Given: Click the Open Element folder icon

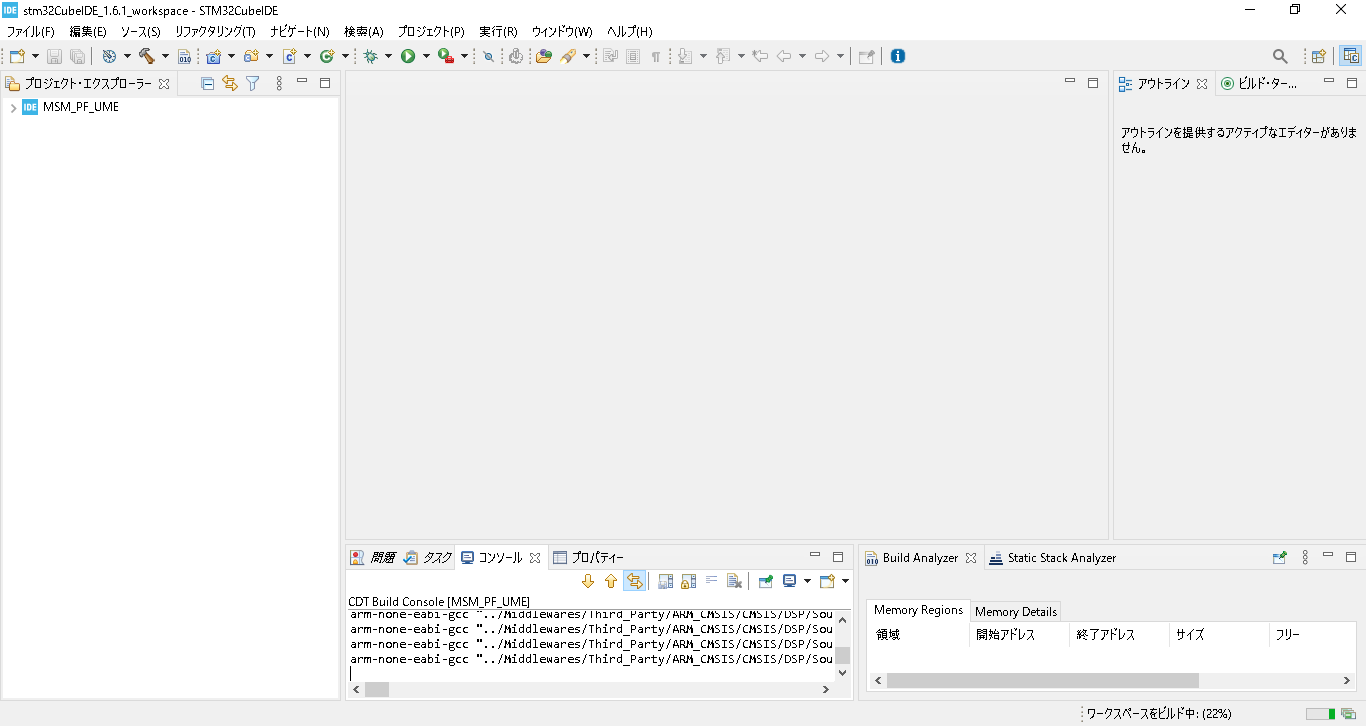Looking at the screenshot, I should point(543,56).
